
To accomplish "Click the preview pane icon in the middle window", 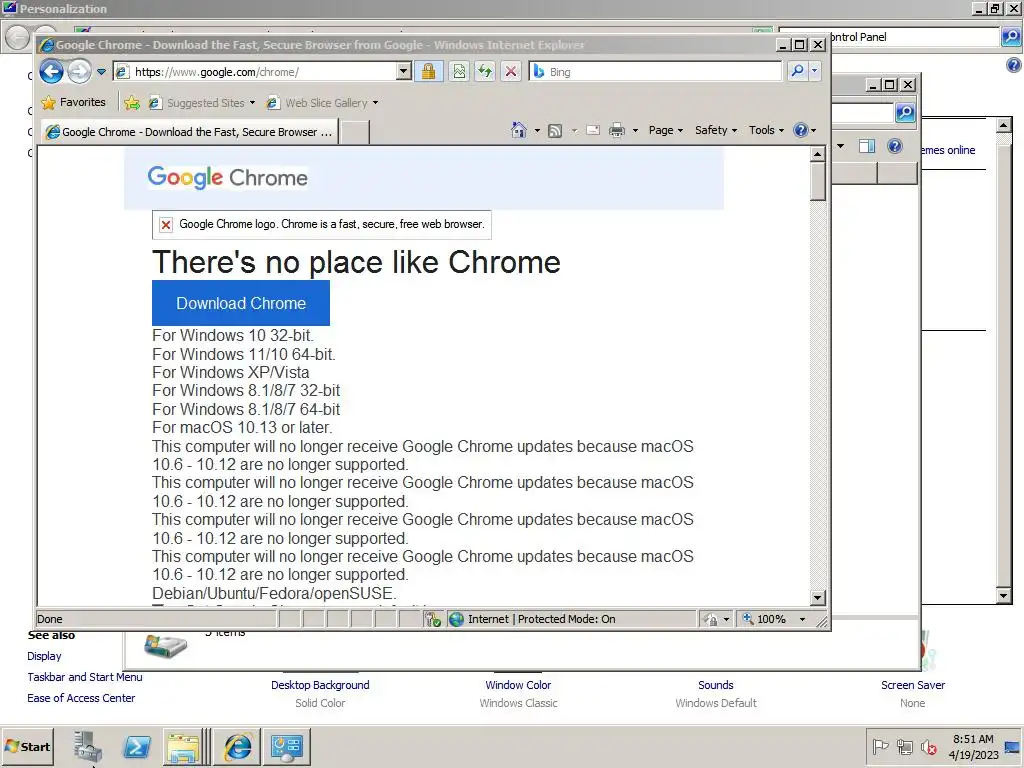I will pos(867,146).
